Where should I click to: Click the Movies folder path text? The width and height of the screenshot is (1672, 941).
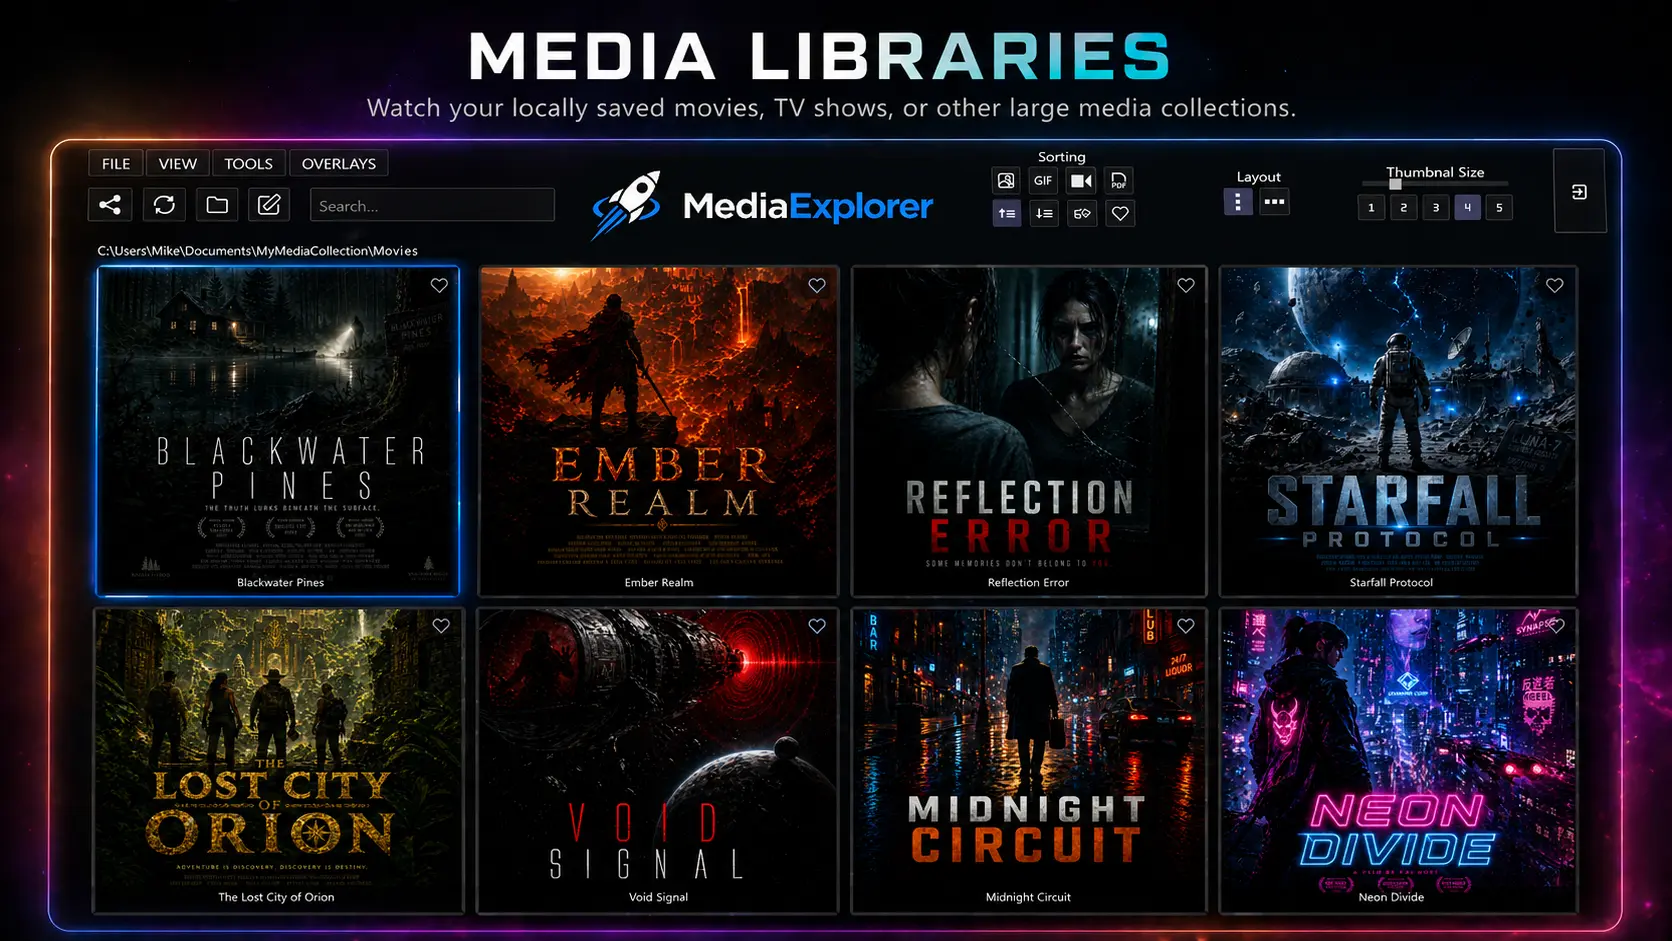point(257,251)
